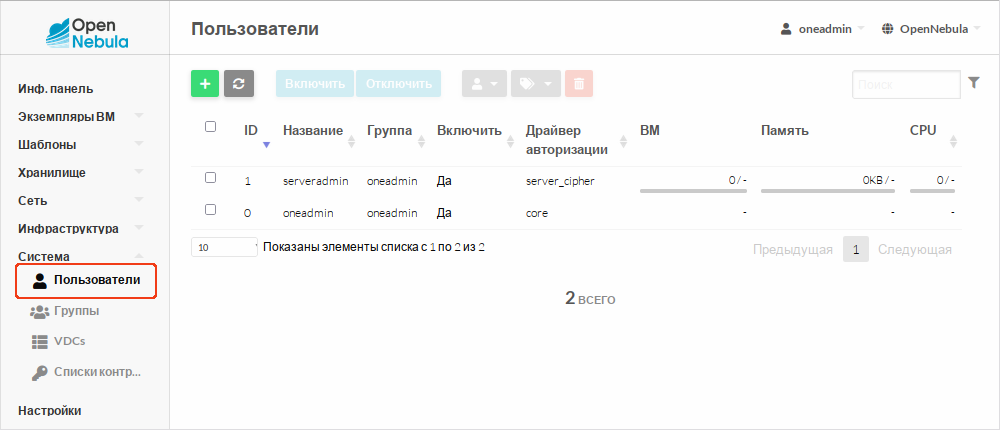Tick the select-all users checkbox

tap(210, 127)
